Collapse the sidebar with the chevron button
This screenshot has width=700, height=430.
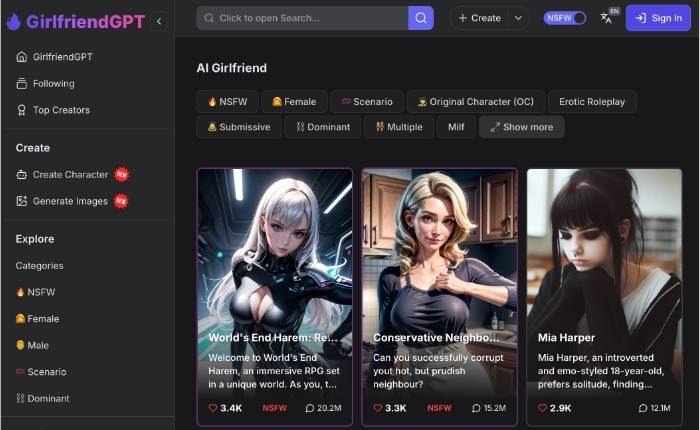(158, 21)
